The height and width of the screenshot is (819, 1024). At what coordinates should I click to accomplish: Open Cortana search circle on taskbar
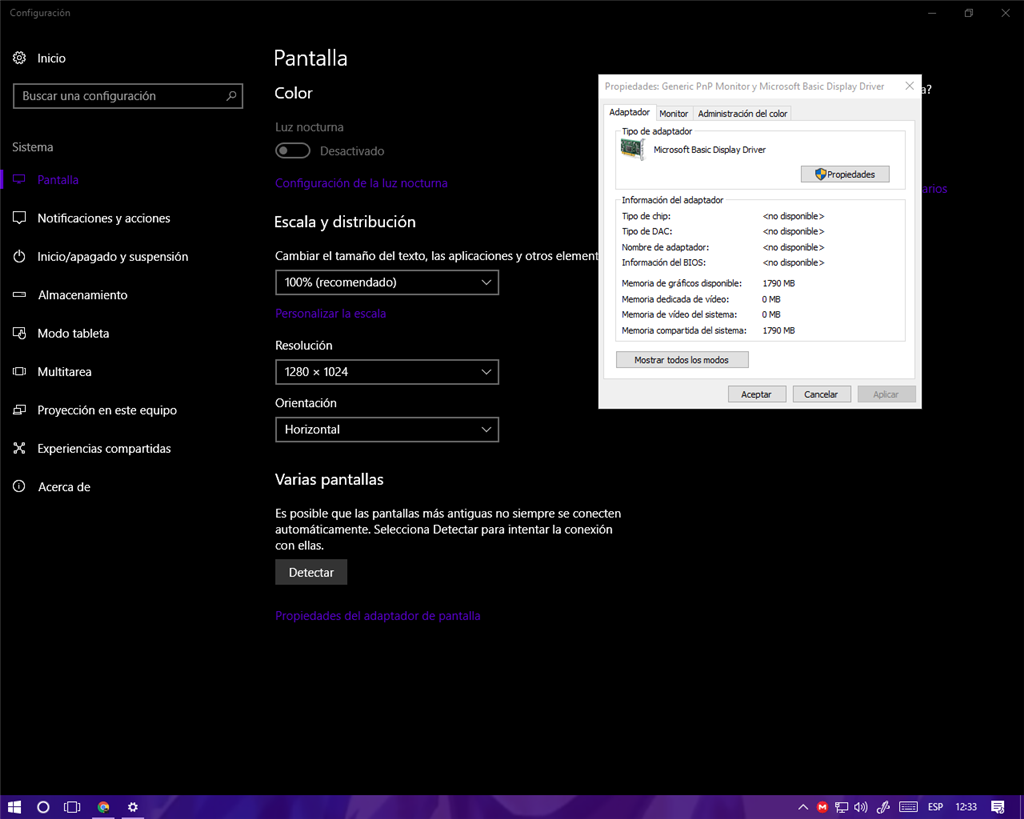point(43,807)
